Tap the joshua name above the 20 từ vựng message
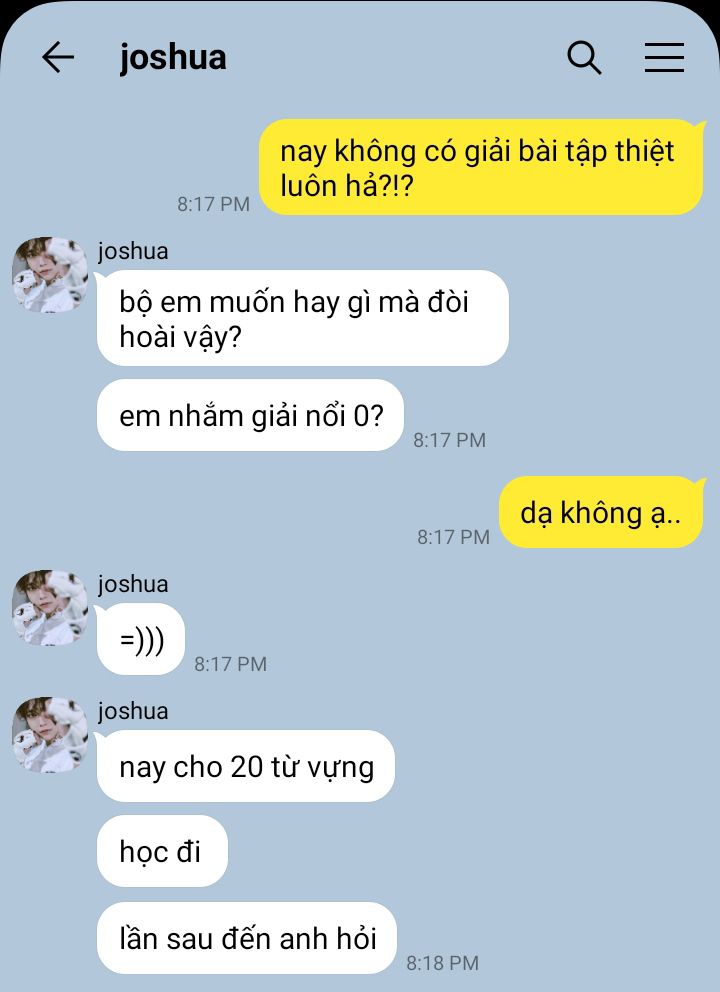 (133, 712)
